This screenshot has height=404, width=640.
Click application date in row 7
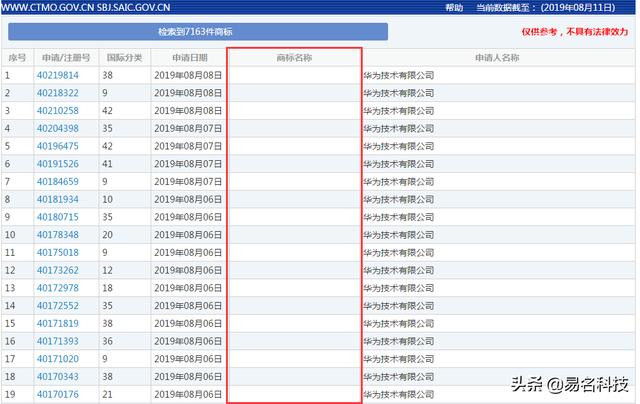[x=188, y=182]
